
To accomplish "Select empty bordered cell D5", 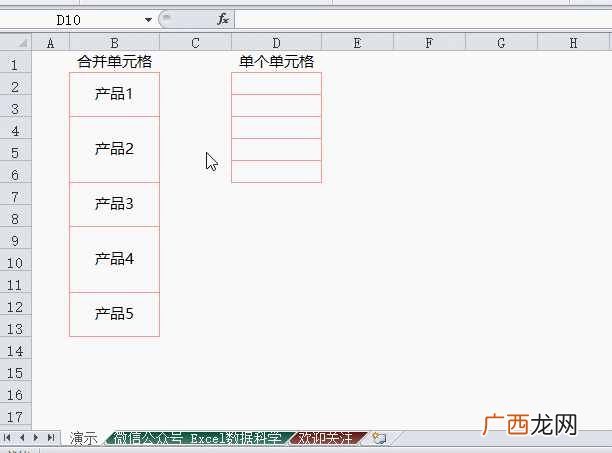I will tap(276, 149).
